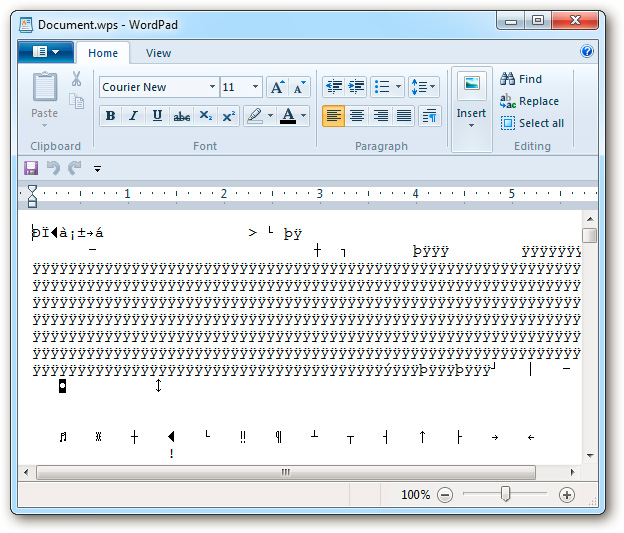This screenshot has width=624, height=533.
Task: Open WordPad Help question mark icon
Action: click(x=587, y=51)
